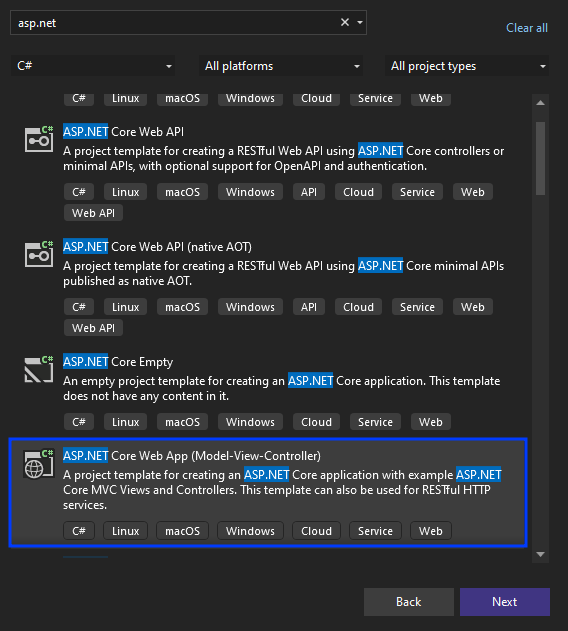Click Web API tag under native AOT template

pos(93,328)
